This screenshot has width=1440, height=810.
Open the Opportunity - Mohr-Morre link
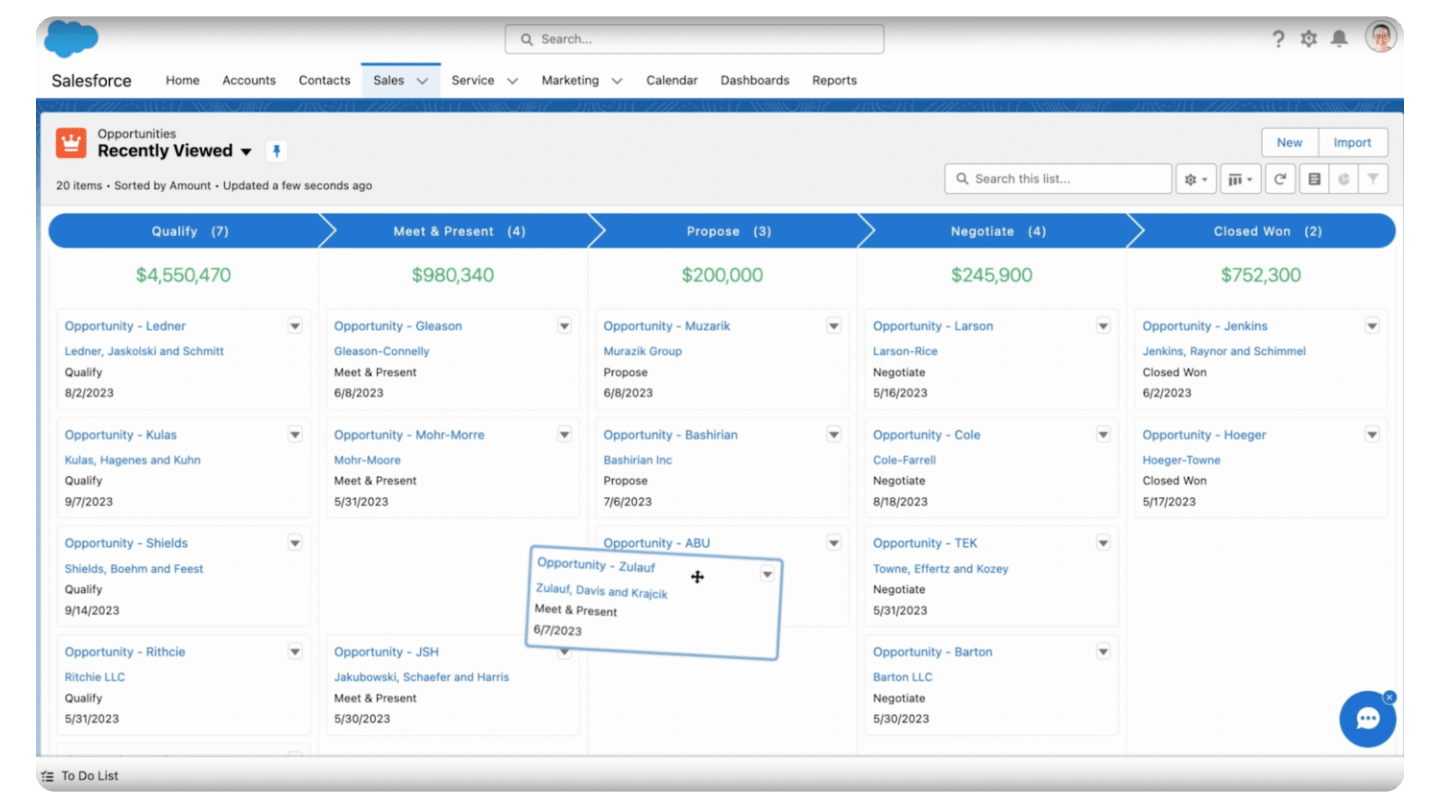pos(409,435)
